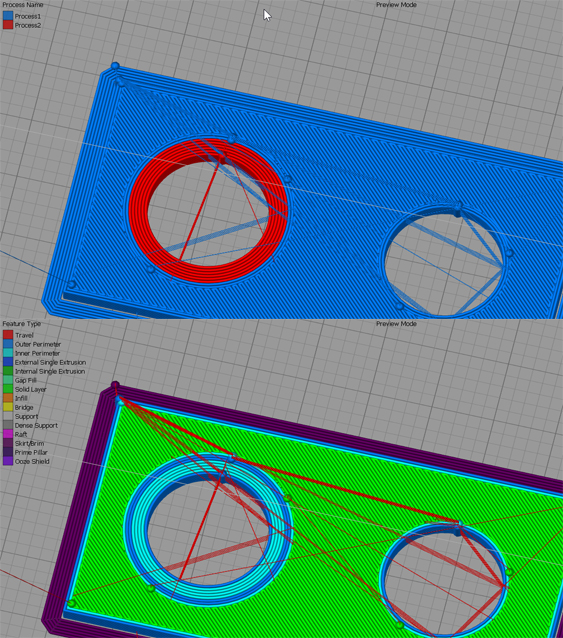Viewport: 563px width, 638px height.
Task: Click the Bridge legend swatch
Action: (x=8, y=407)
